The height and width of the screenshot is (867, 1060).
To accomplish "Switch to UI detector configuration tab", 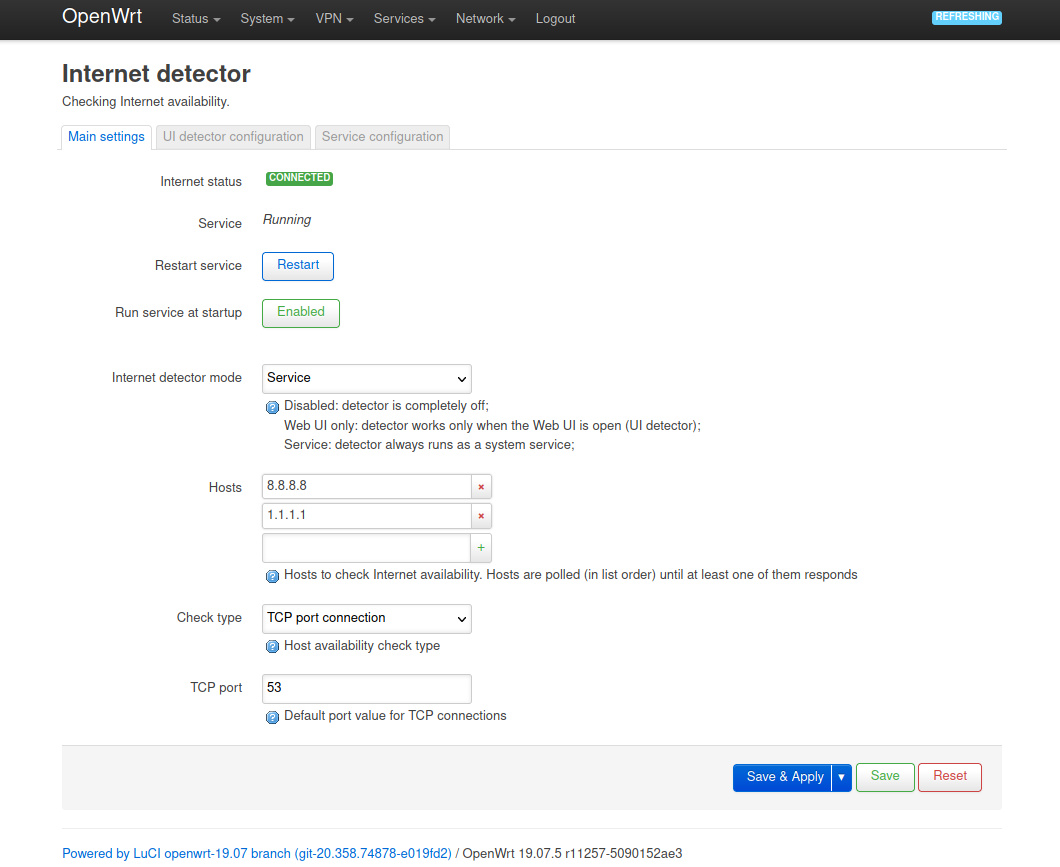I will pos(233,137).
